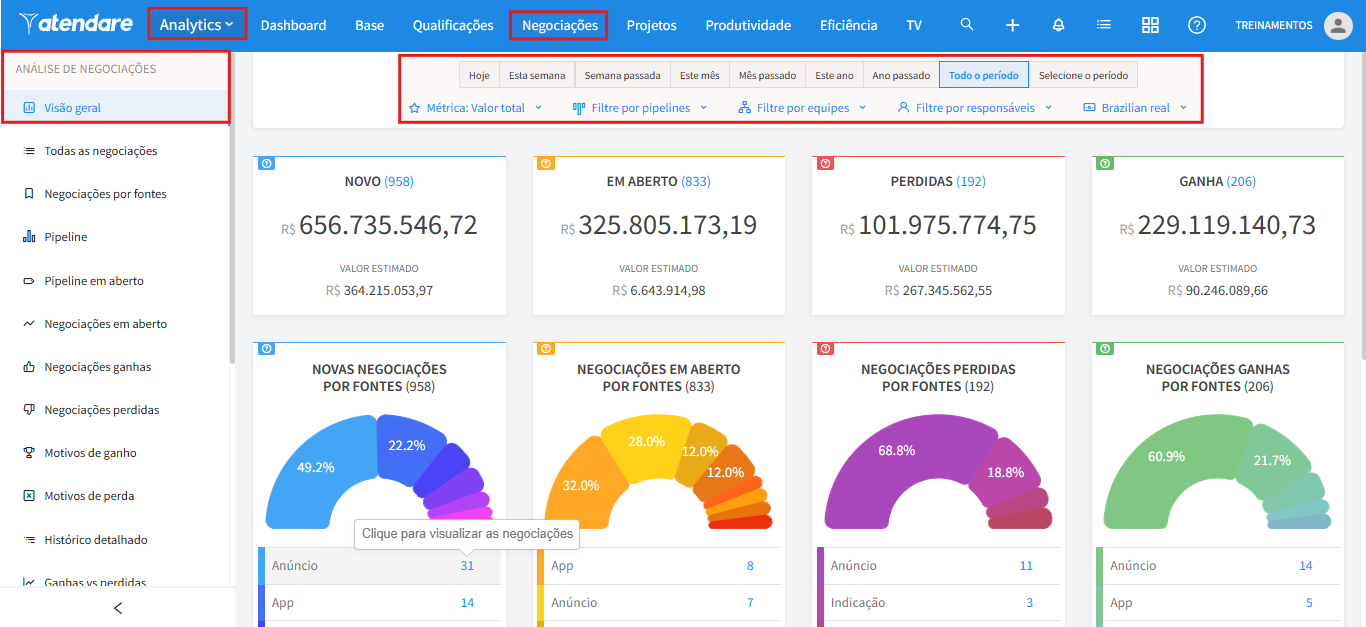Click the user avatar icon
Viewport: 1366px width, 627px height.
click(x=1338, y=25)
